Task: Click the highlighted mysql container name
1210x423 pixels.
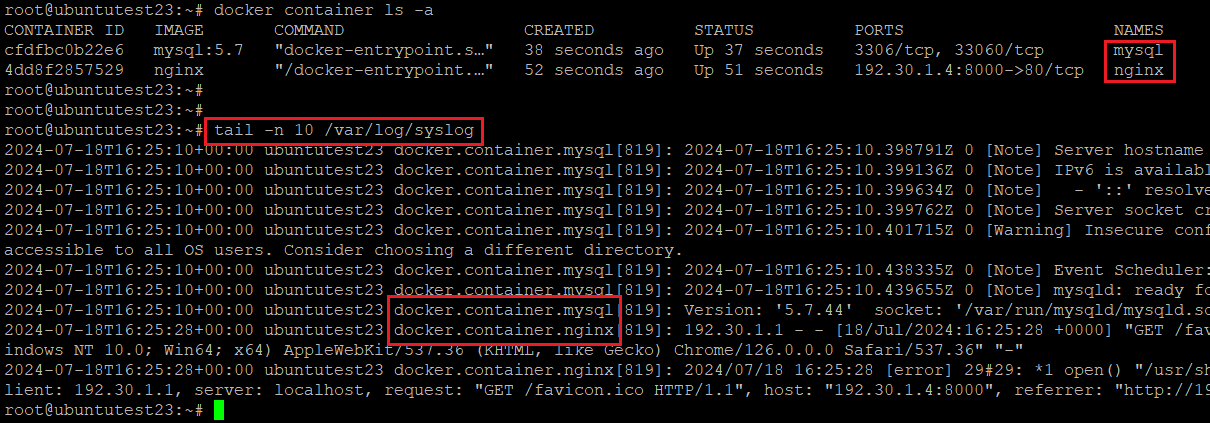Action: 1138,50
